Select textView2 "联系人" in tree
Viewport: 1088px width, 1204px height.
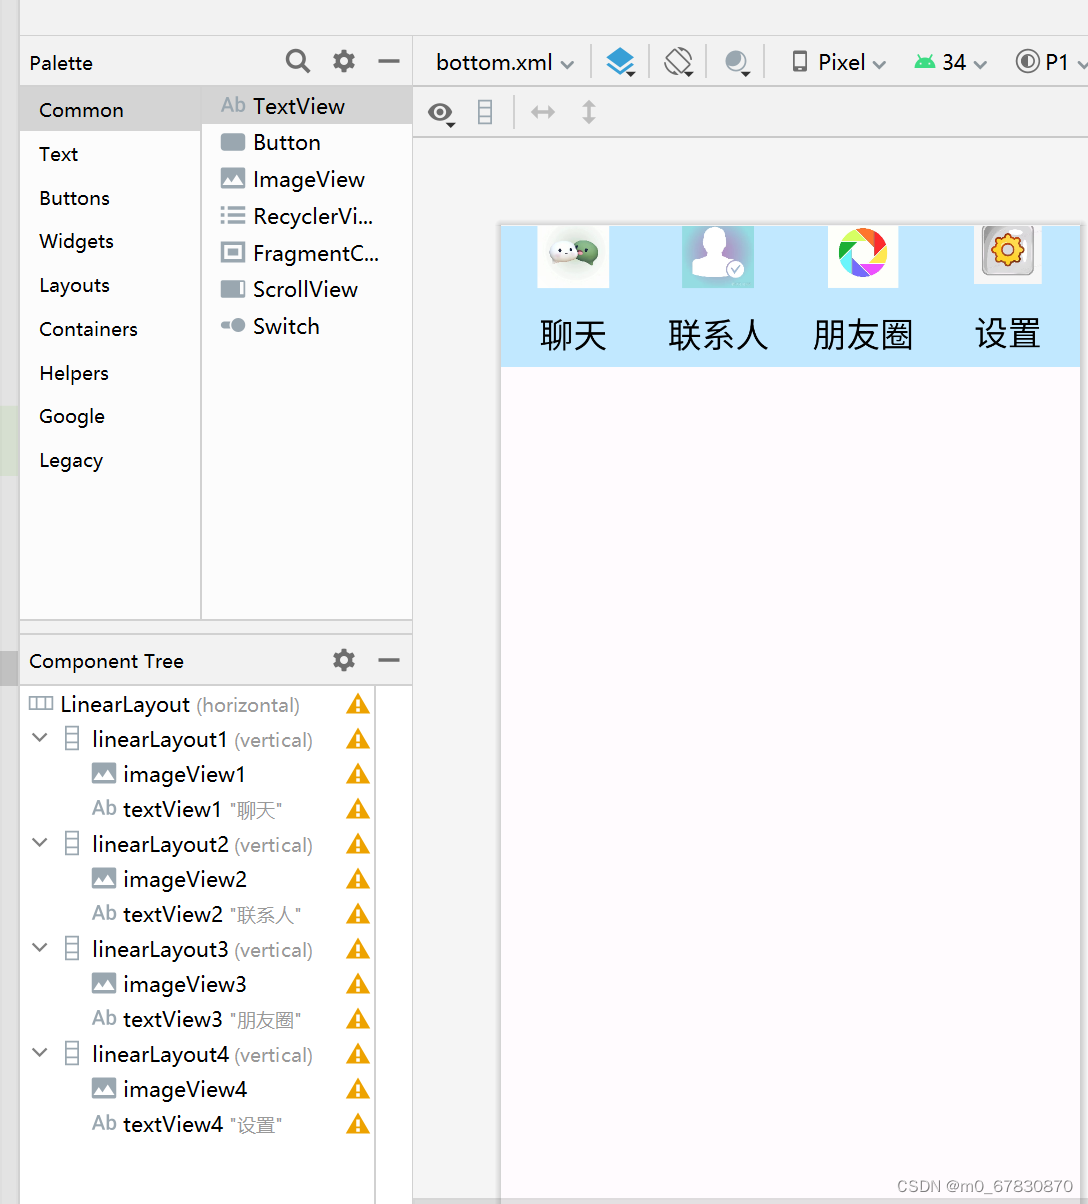(197, 915)
